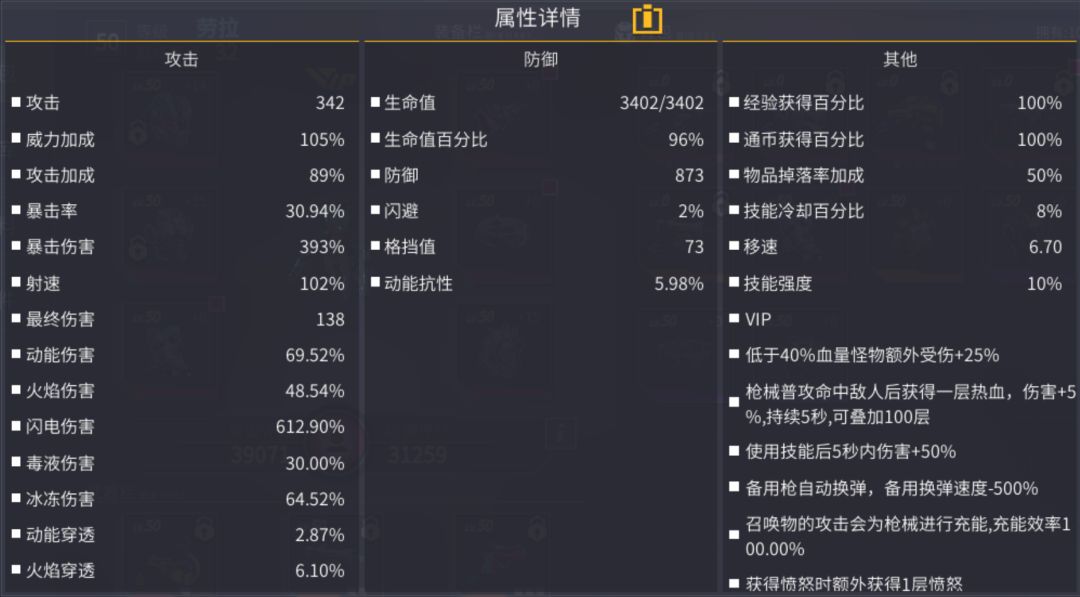1080x597 pixels.
Task: Click the 火焰穿透 stat label
Action: (60, 571)
